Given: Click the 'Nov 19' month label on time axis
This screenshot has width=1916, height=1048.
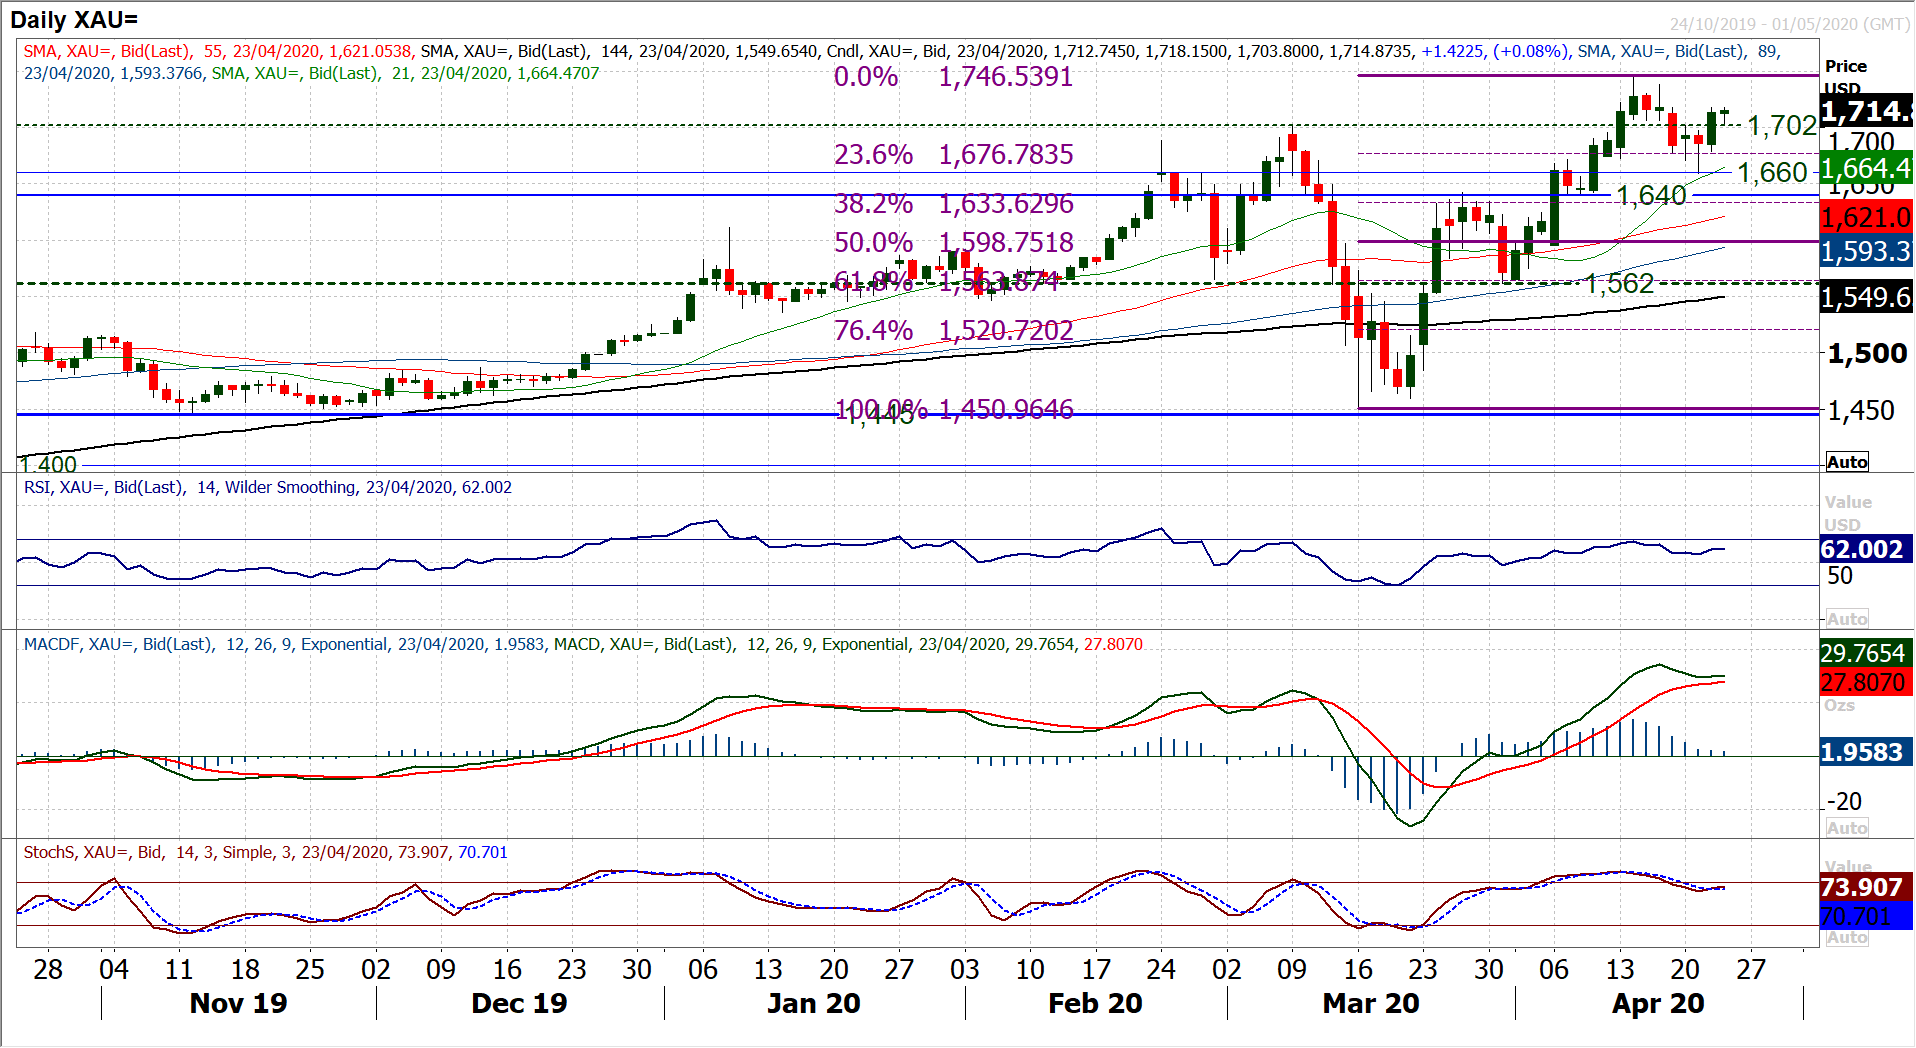Looking at the screenshot, I should [238, 1004].
